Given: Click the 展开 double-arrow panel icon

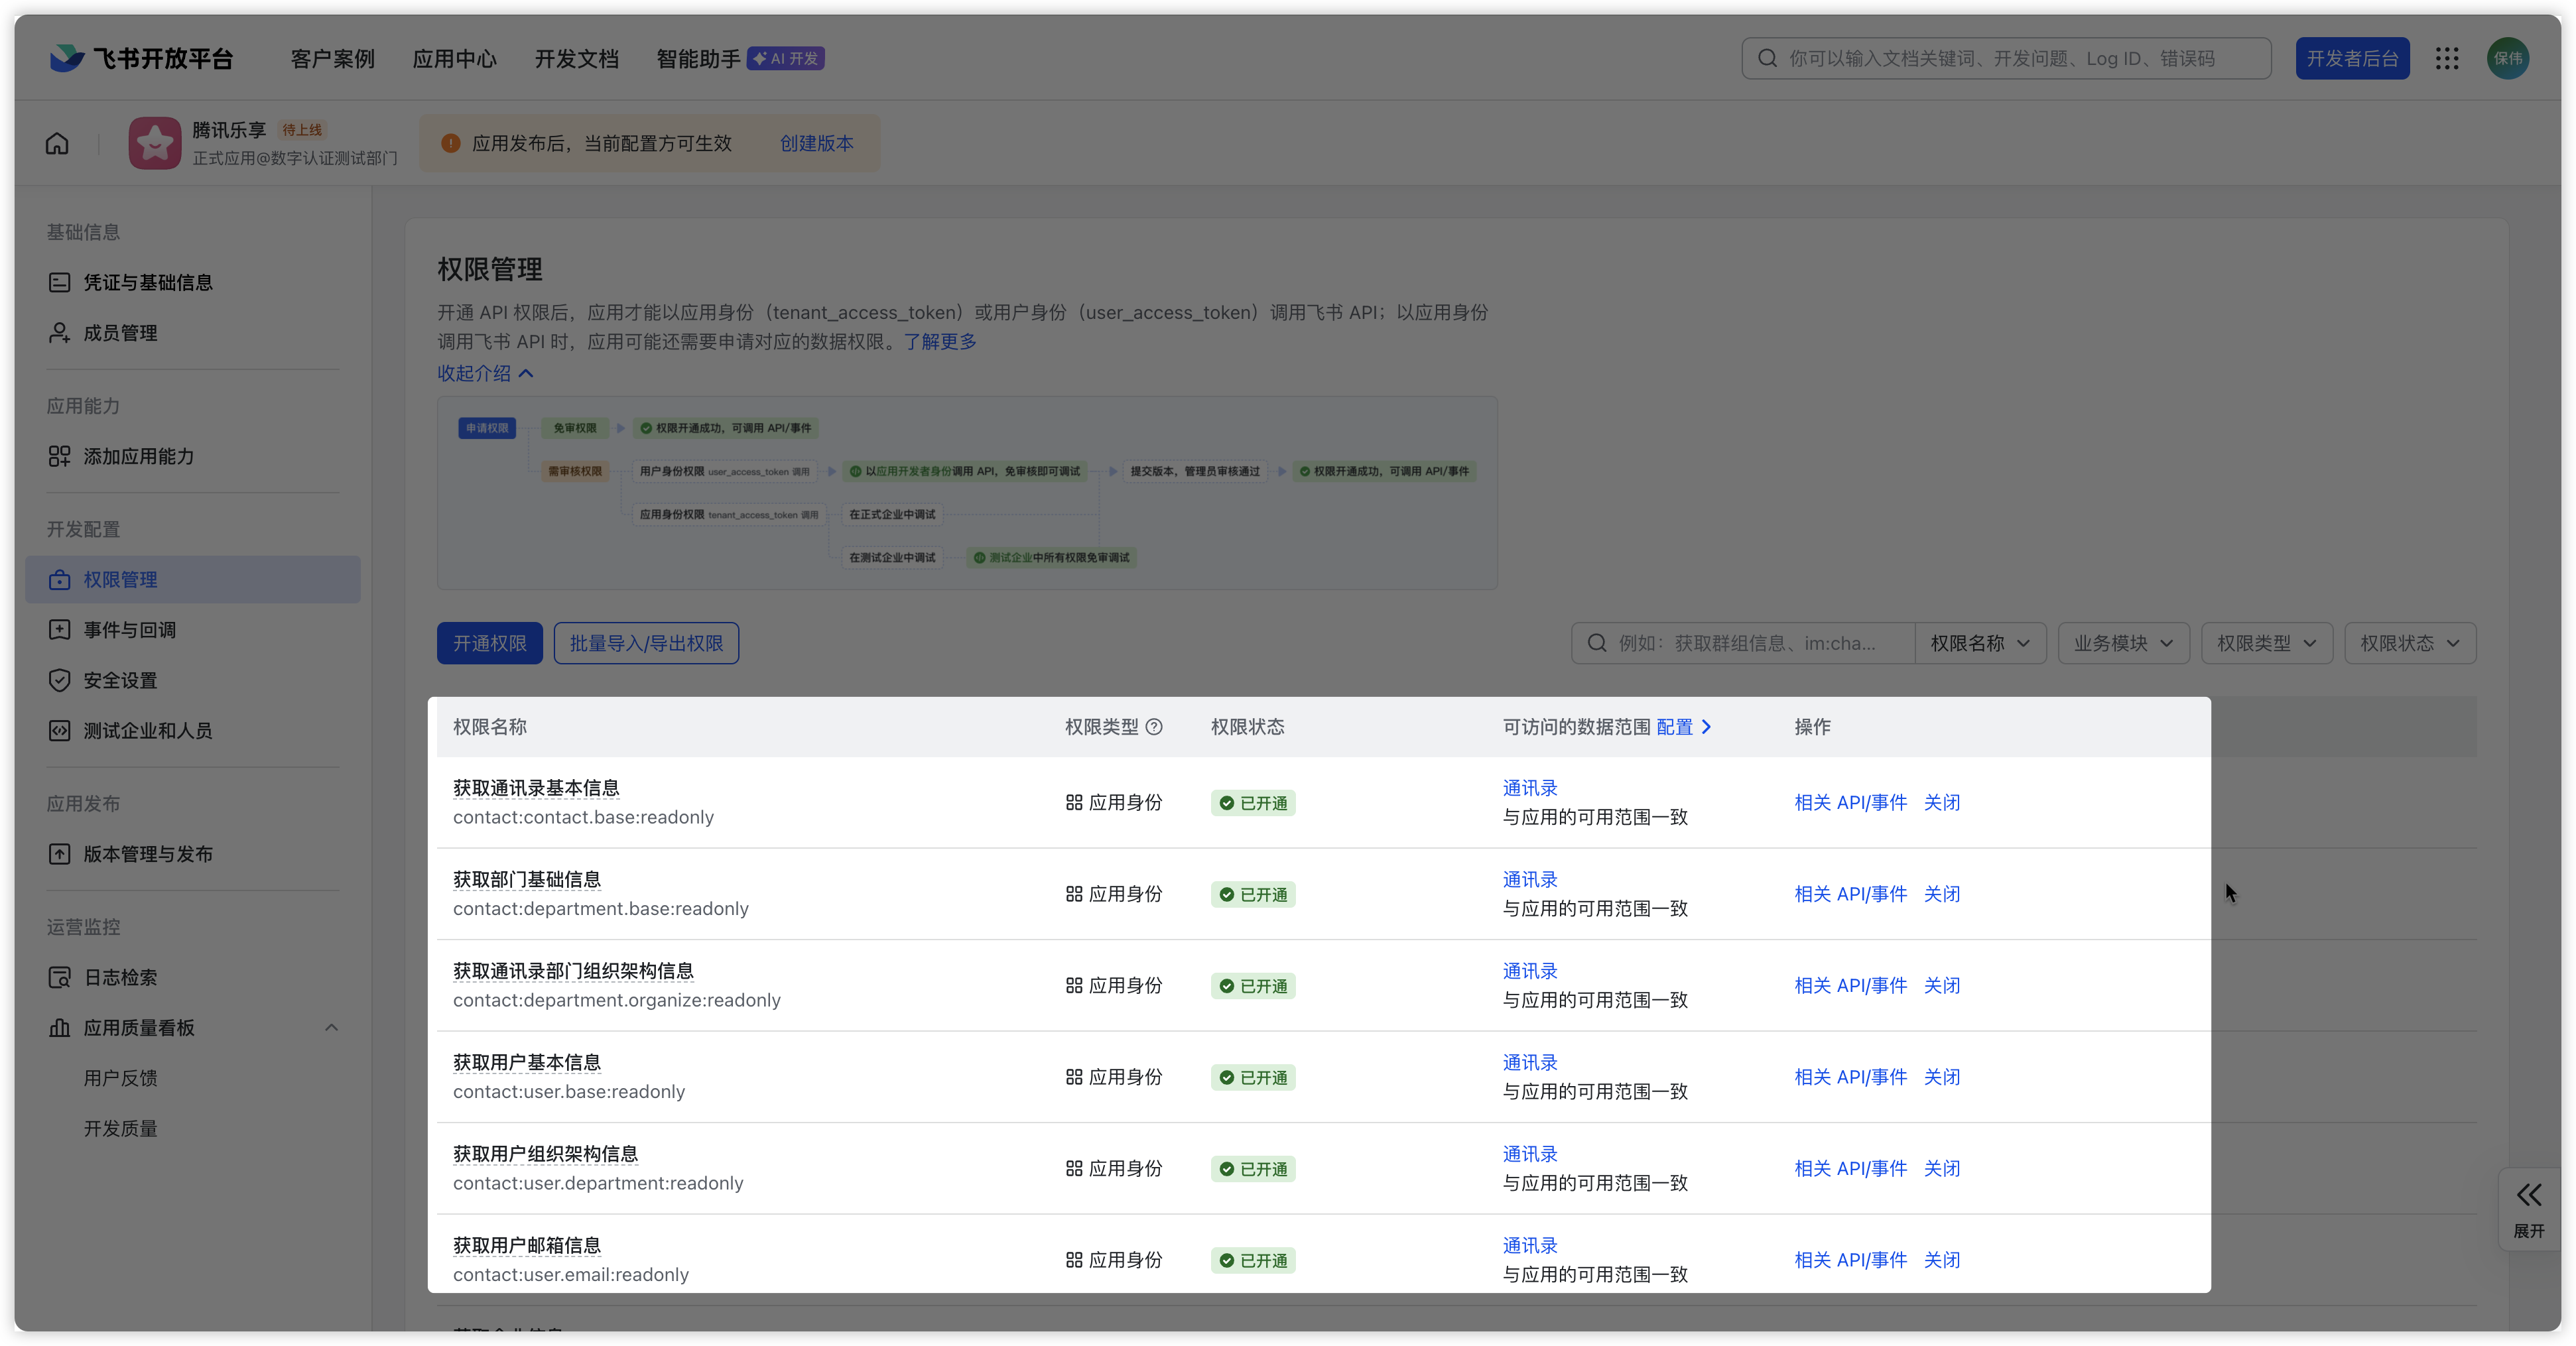Looking at the screenshot, I should coord(2528,1195).
